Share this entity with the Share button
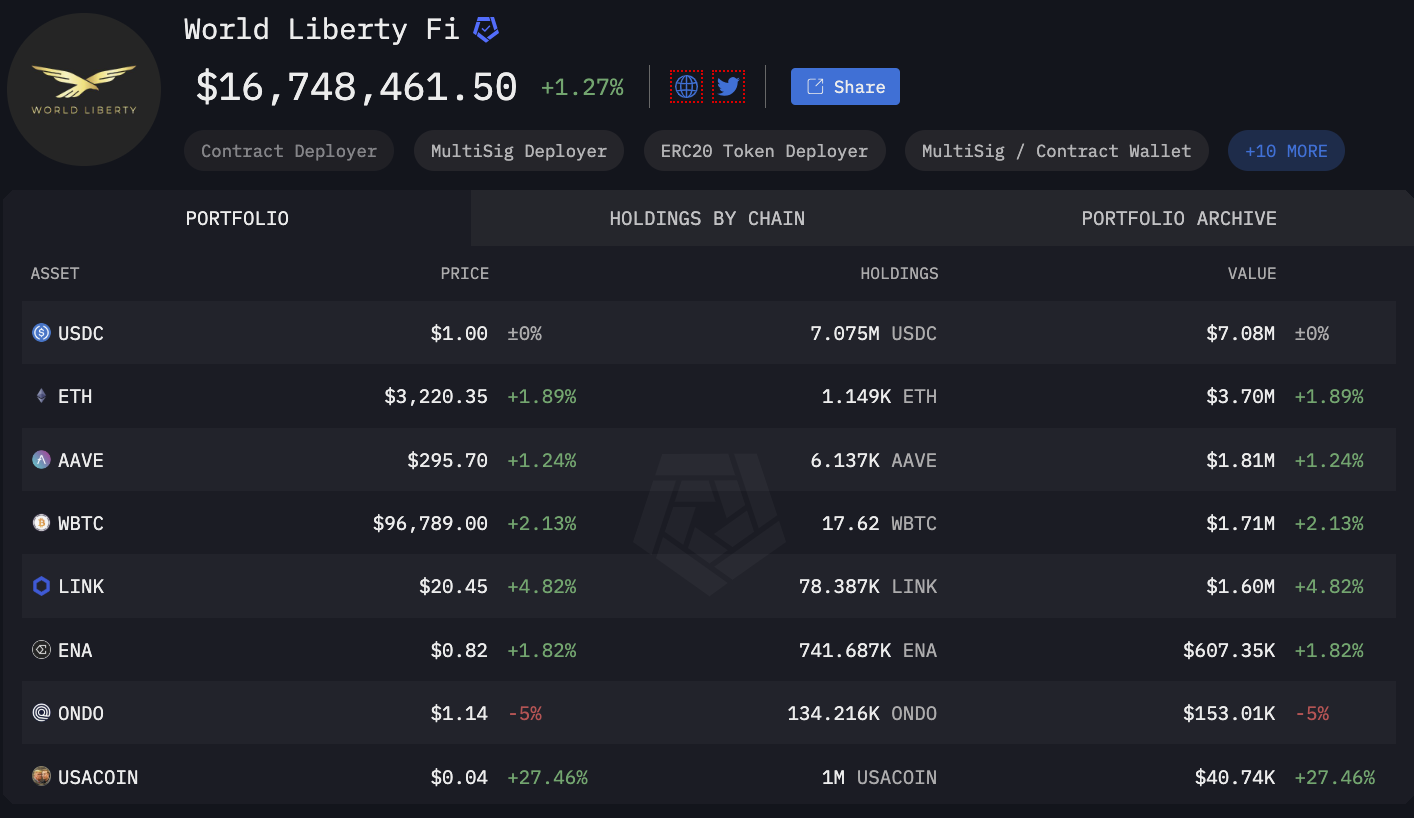 845,87
